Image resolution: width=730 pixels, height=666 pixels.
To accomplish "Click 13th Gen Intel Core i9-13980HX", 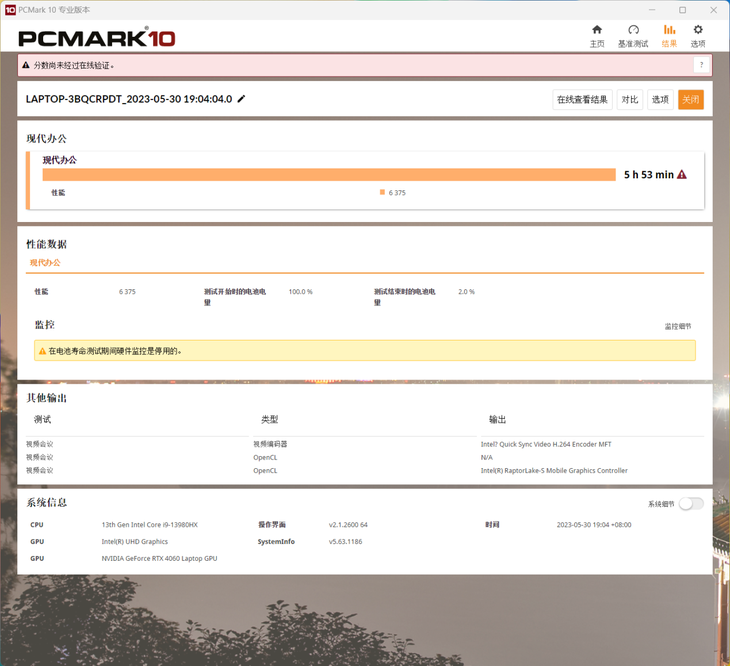I will point(149,525).
